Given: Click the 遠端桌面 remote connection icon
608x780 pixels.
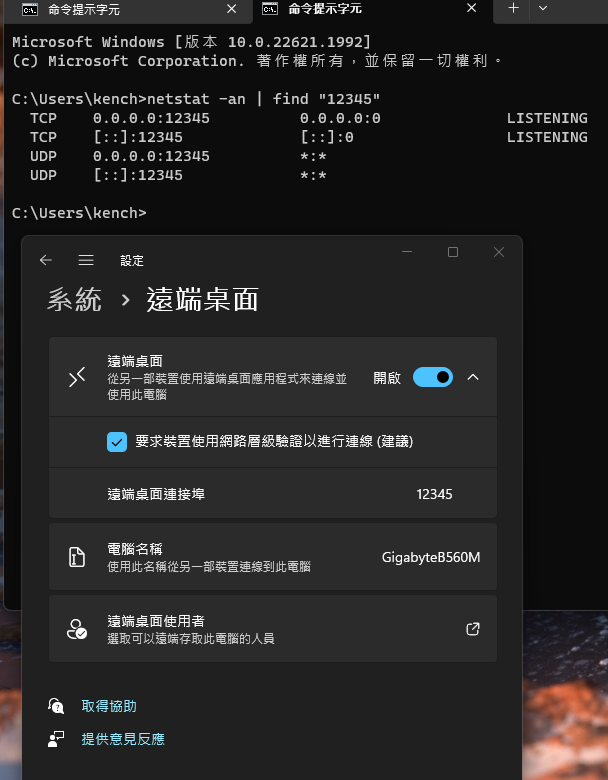Looking at the screenshot, I should coord(77,377).
